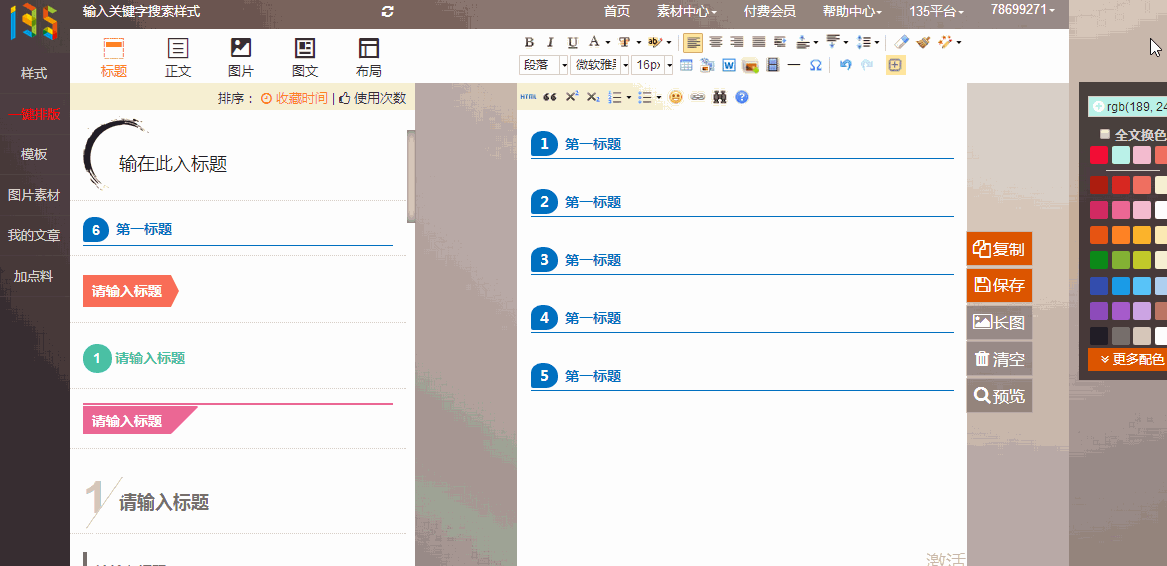Align text to the right
The height and width of the screenshot is (566, 1167).
tap(737, 42)
